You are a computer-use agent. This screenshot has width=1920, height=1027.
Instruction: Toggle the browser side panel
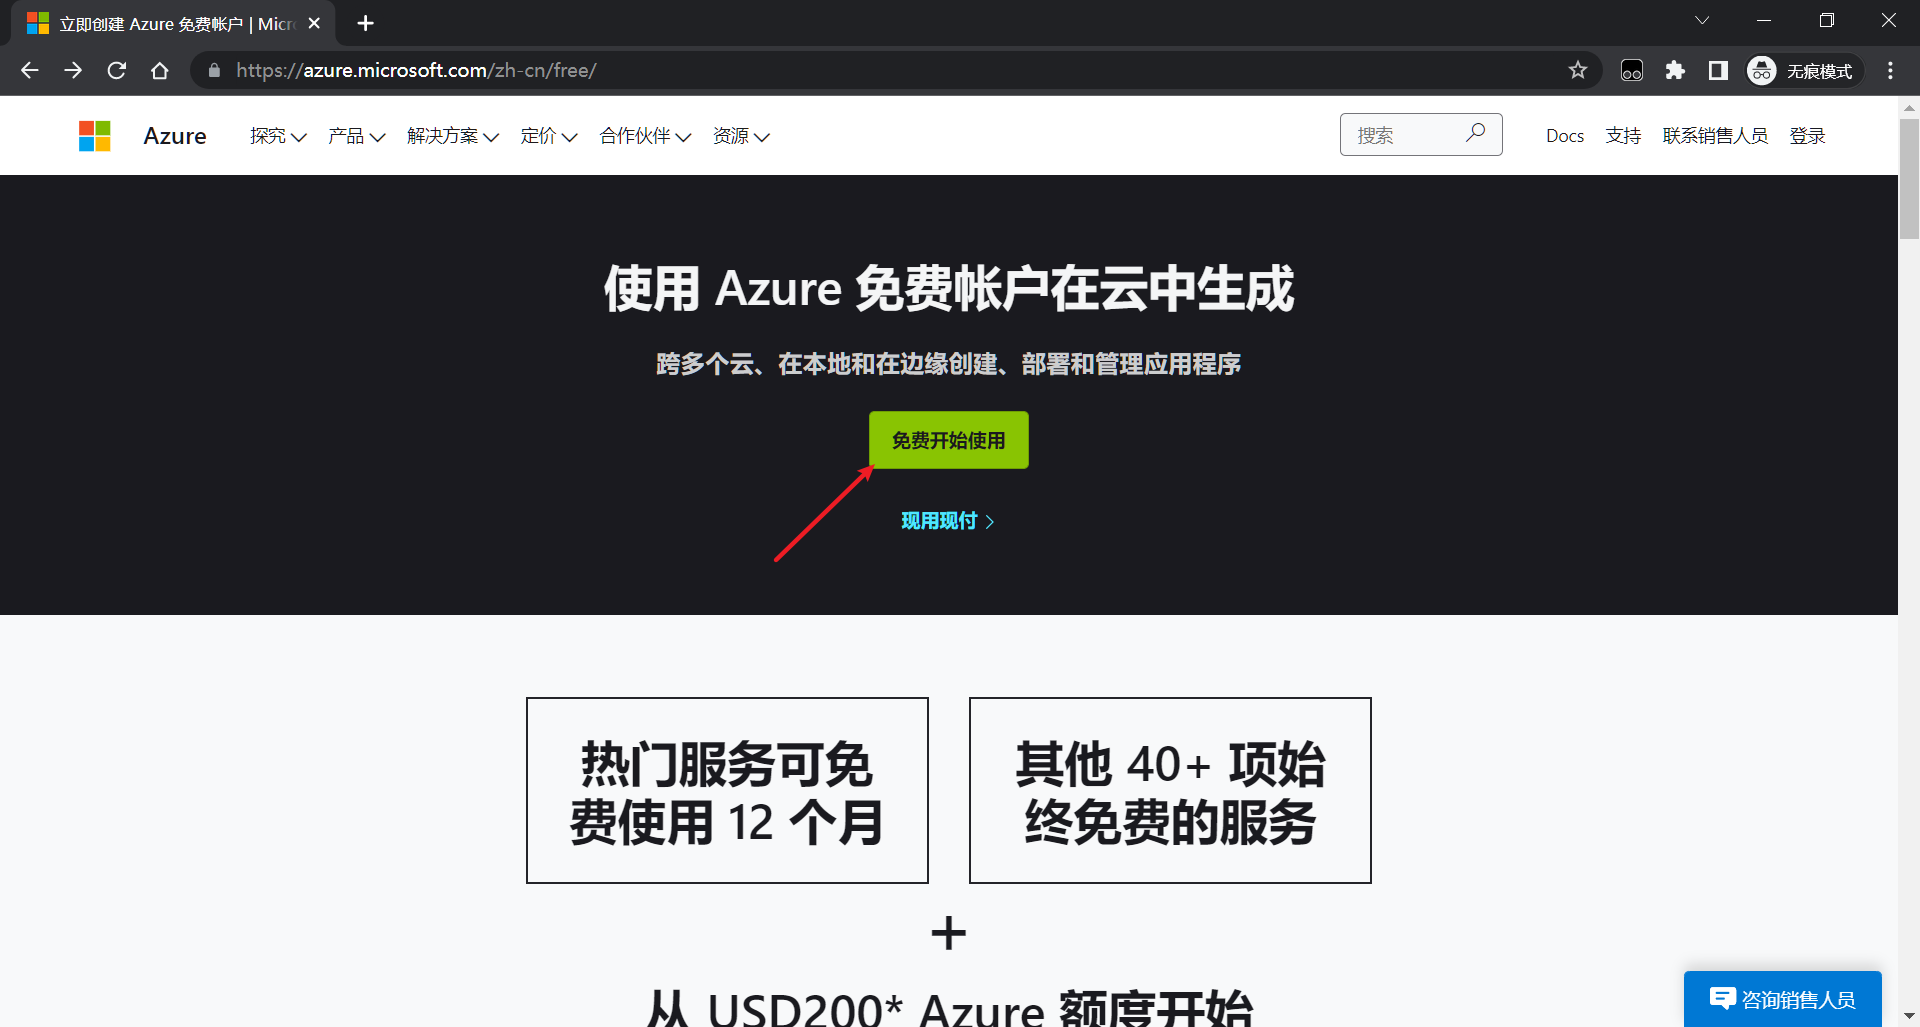[1718, 70]
